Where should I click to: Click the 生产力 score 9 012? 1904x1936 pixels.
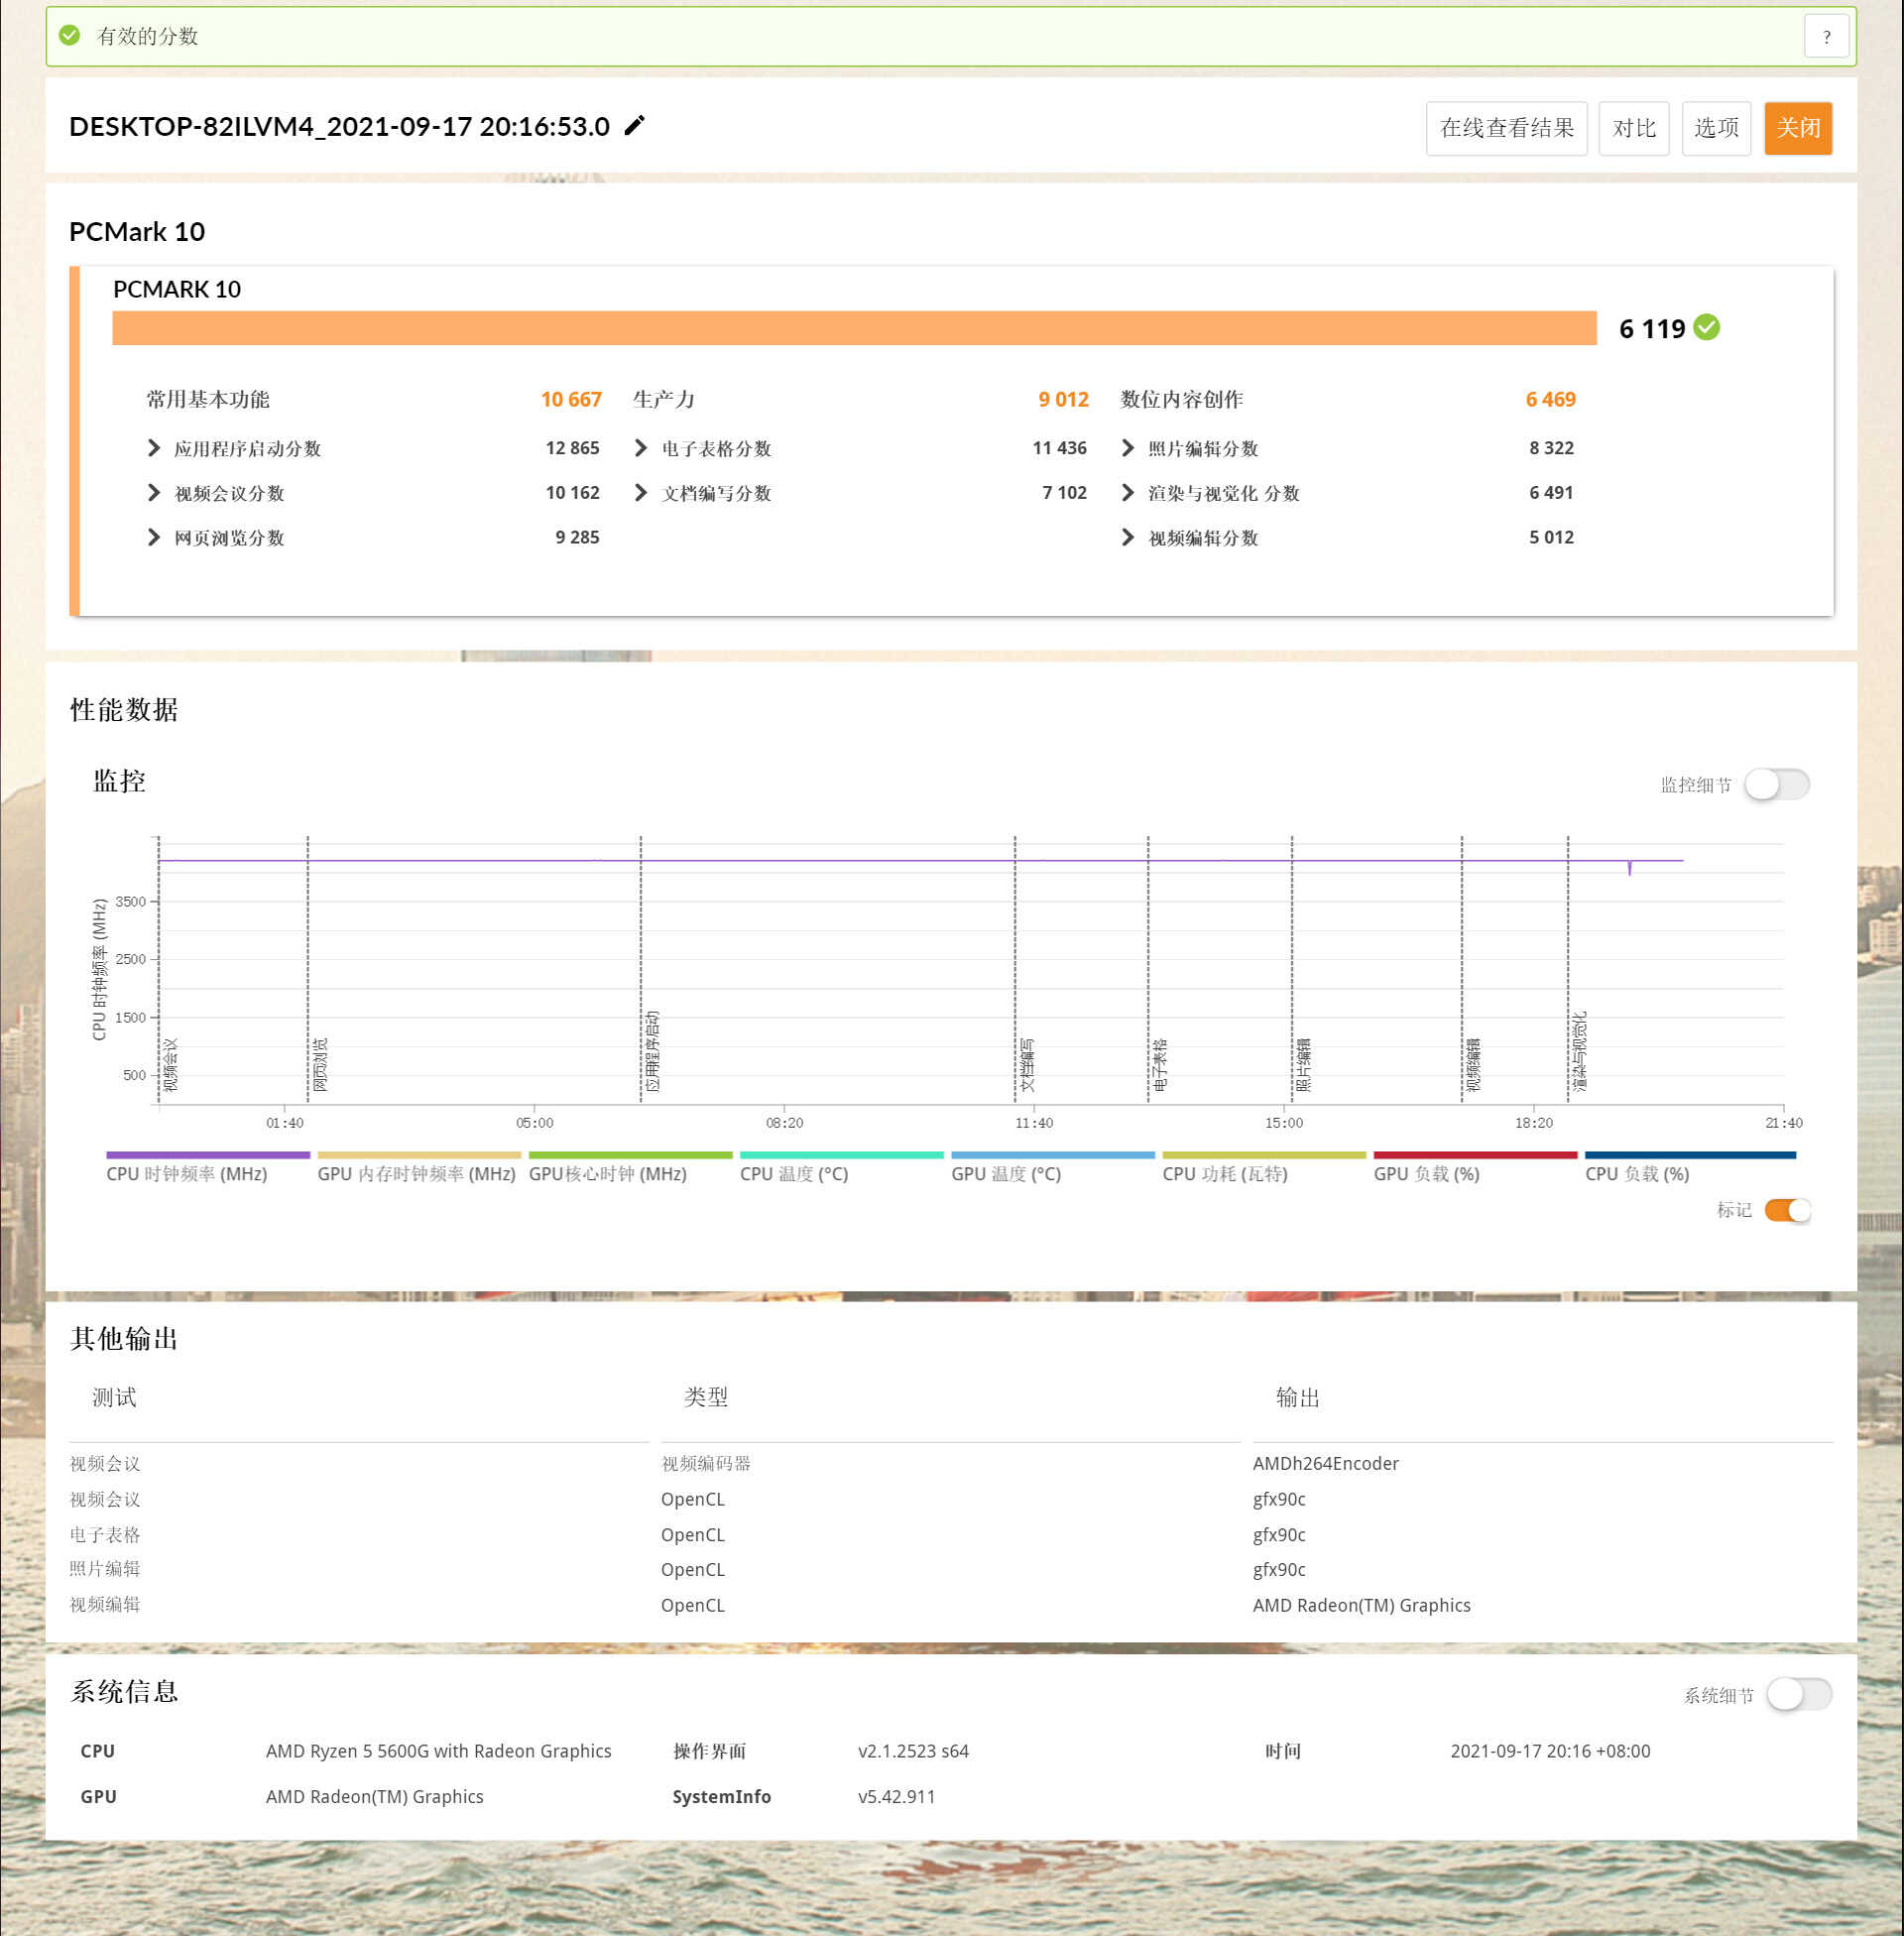[x=1063, y=400]
